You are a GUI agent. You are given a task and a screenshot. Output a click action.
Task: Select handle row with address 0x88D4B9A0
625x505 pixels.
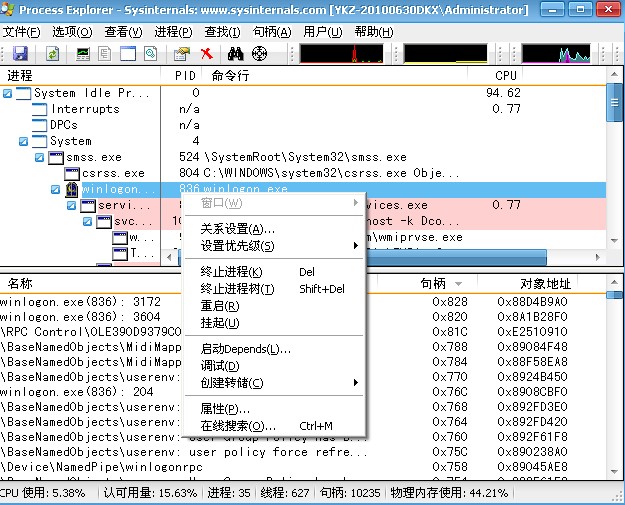click(x=303, y=302)
